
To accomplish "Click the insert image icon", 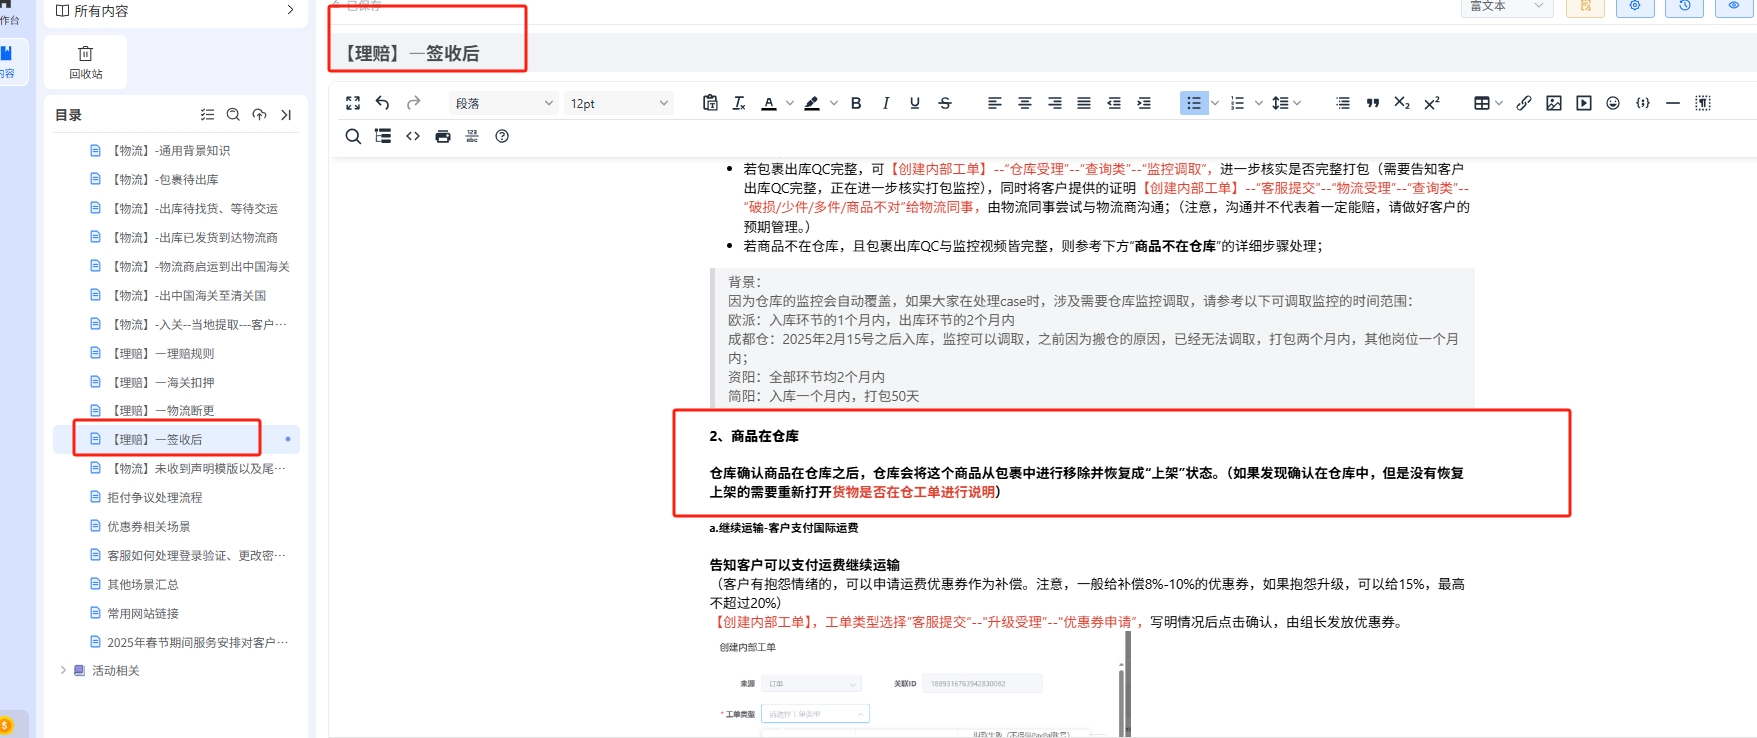I will (x=1553, y=103).
